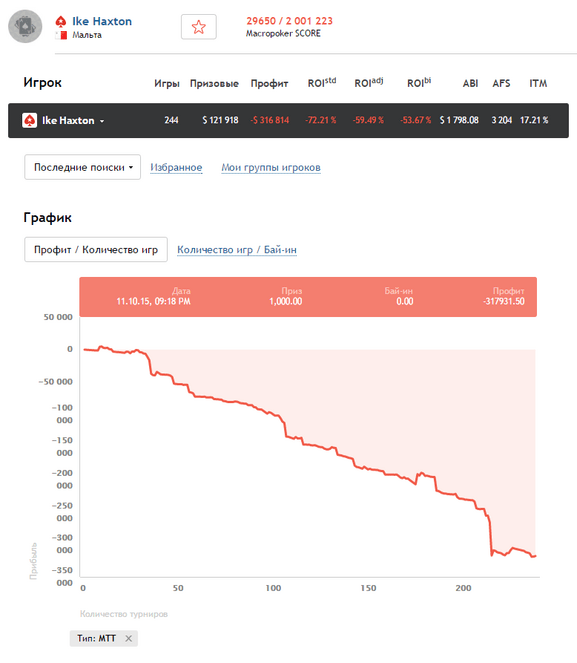Open Мои группы игроков link

click(x=271, y=167)
